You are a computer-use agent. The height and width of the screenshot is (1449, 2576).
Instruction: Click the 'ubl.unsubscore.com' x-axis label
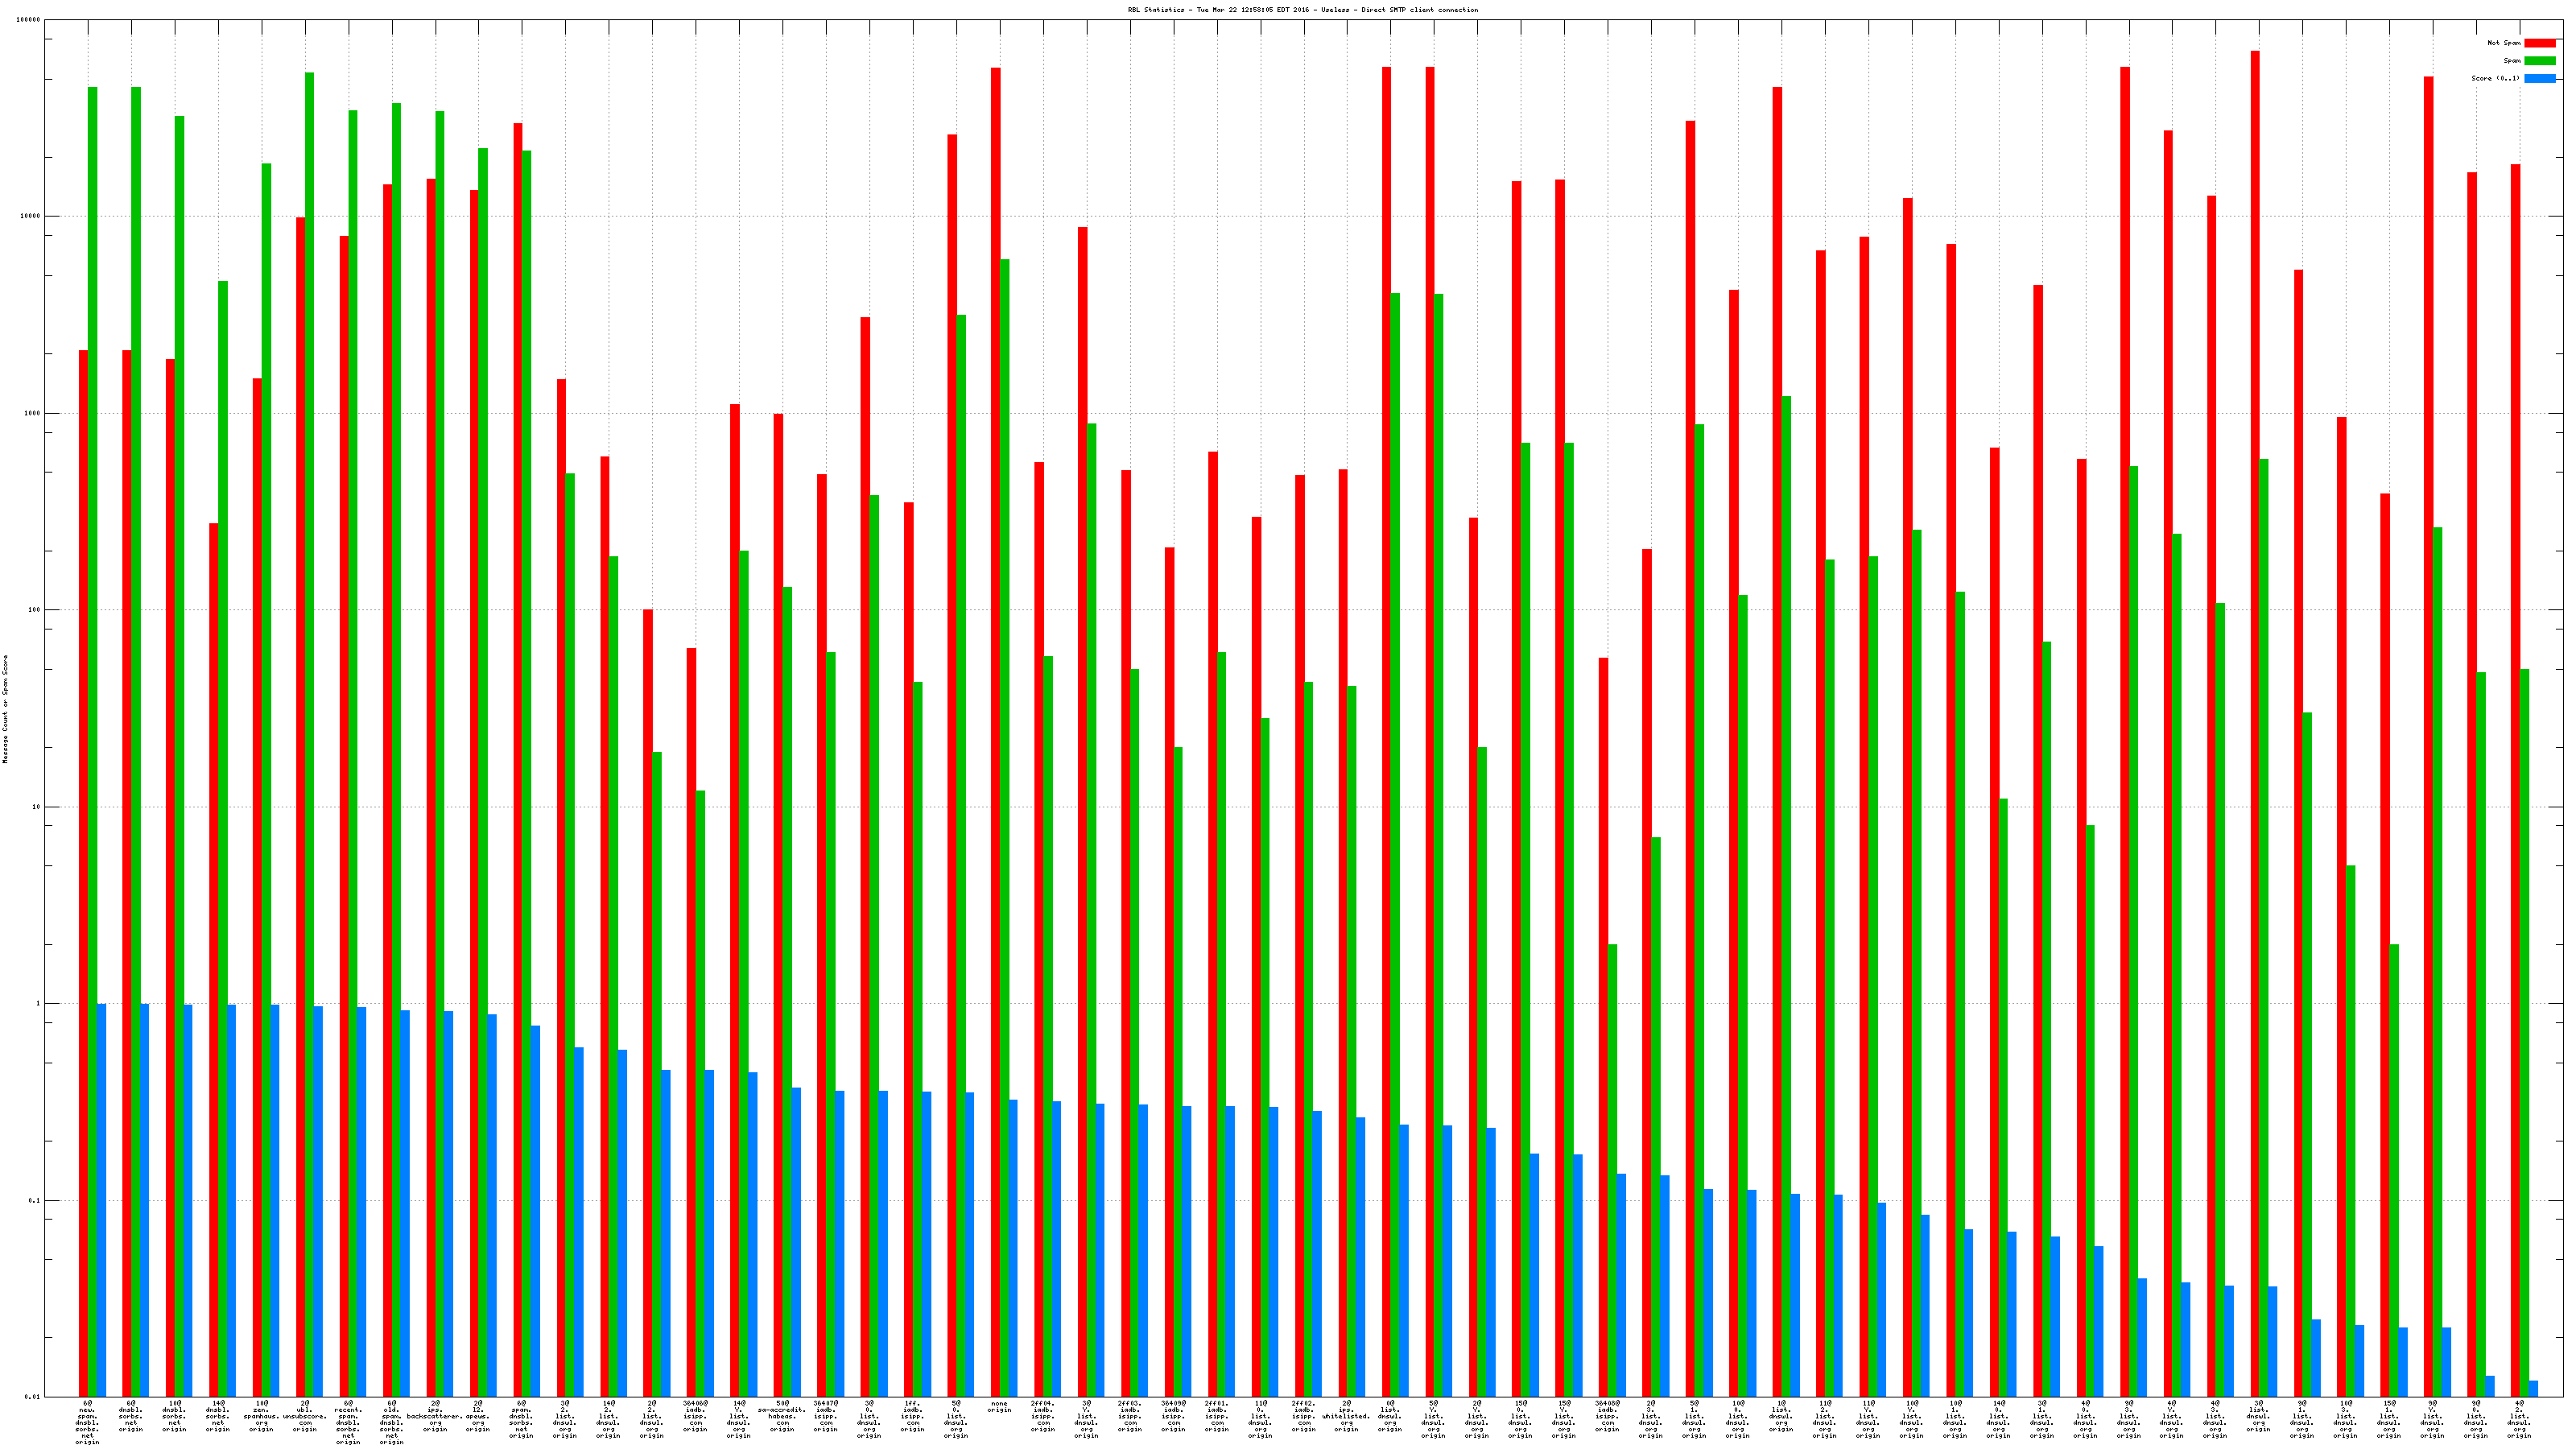pyautogui.click(x=305, y=1416)
